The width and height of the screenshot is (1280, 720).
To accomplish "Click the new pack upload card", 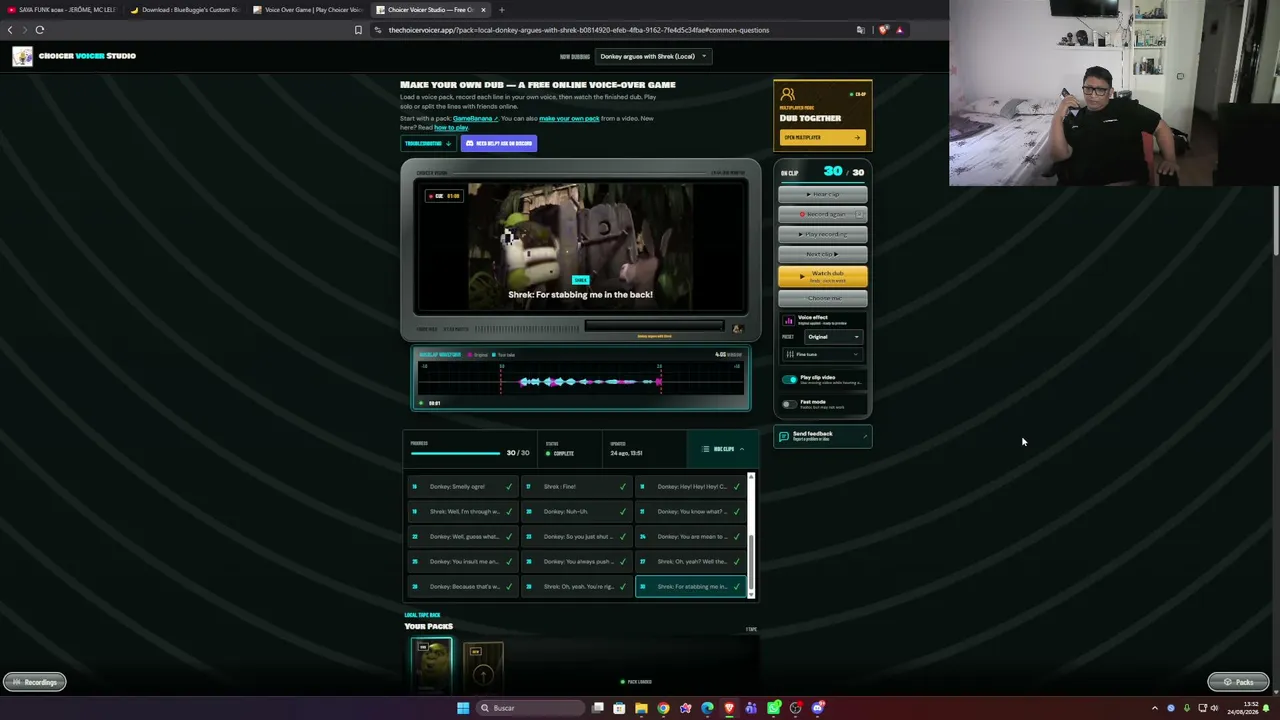I will 483,668.
